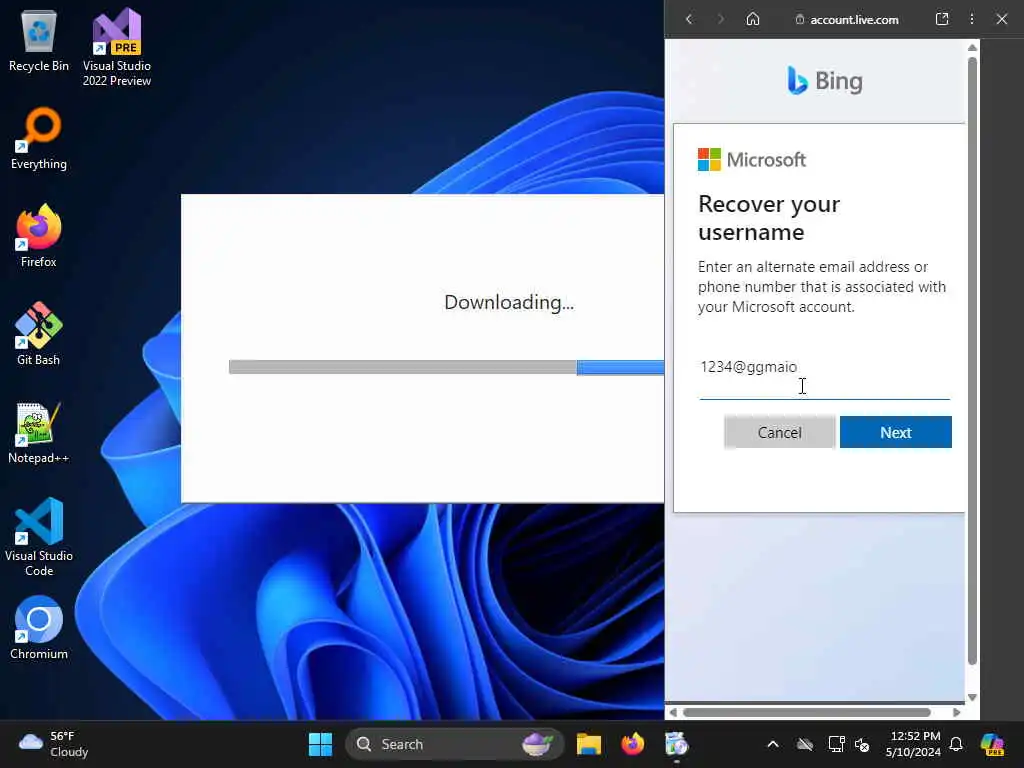This screenshot has width=1024, height=768.
Task: Click the home icon in browser pane
Action: [753, 20]
